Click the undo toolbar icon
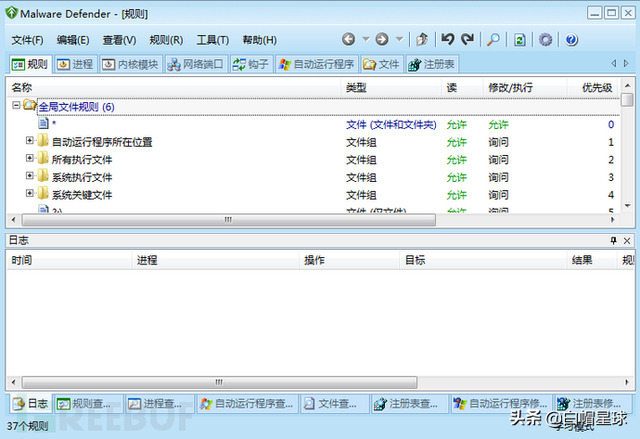This screenshot has height=439, width=640. click(x=448, y=40)
